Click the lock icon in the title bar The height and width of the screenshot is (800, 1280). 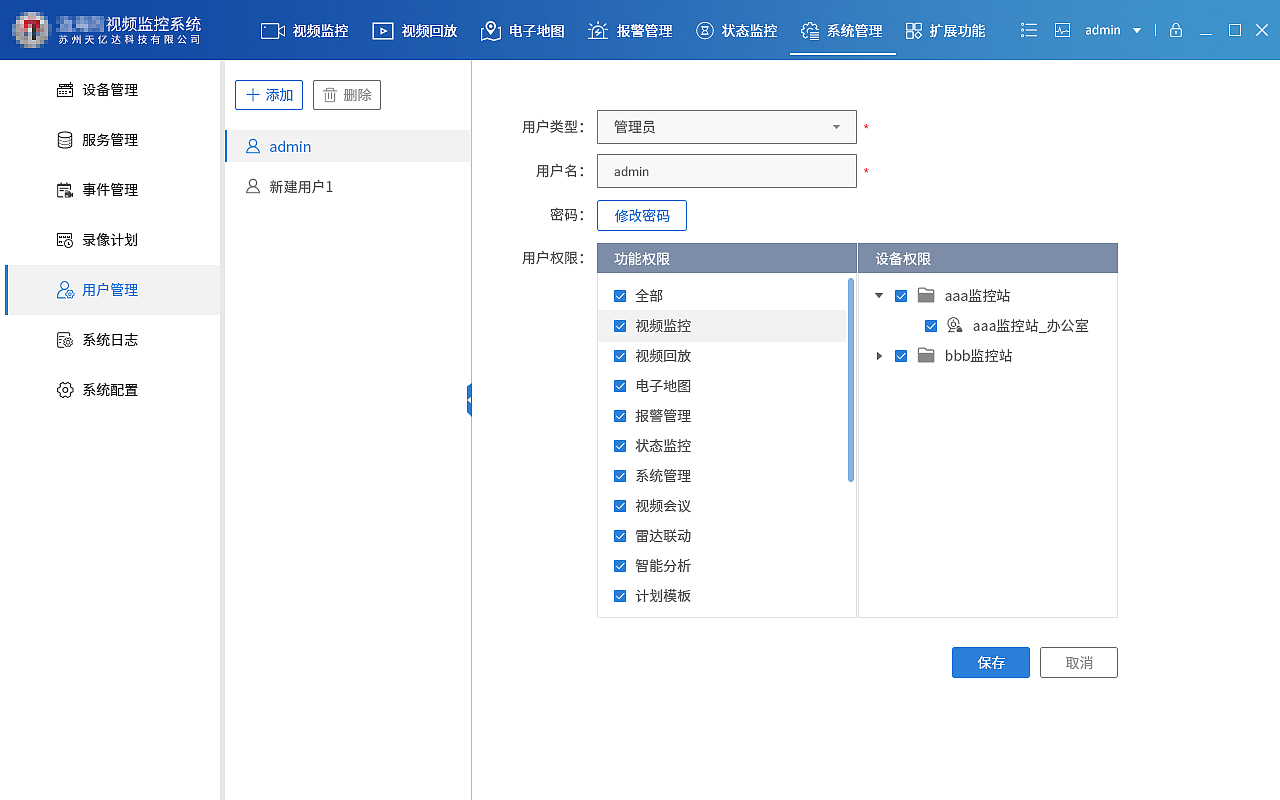1176,30
